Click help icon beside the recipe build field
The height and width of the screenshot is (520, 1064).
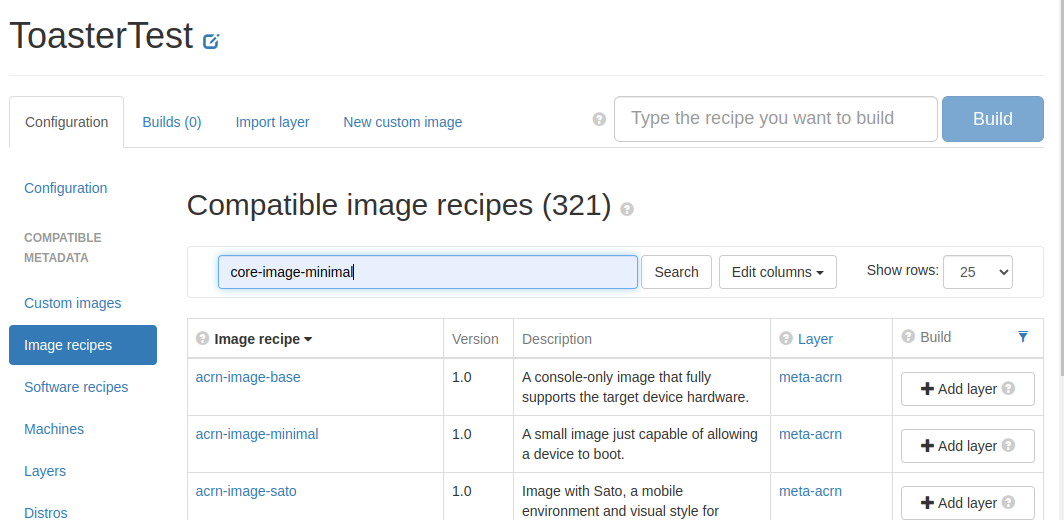tap(599, 119)
